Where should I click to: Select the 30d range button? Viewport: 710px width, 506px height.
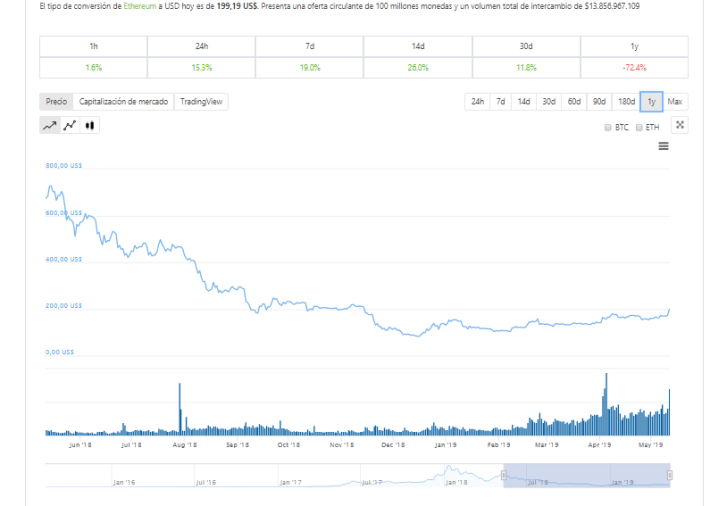pyautogui.click(x=549, y=101)
